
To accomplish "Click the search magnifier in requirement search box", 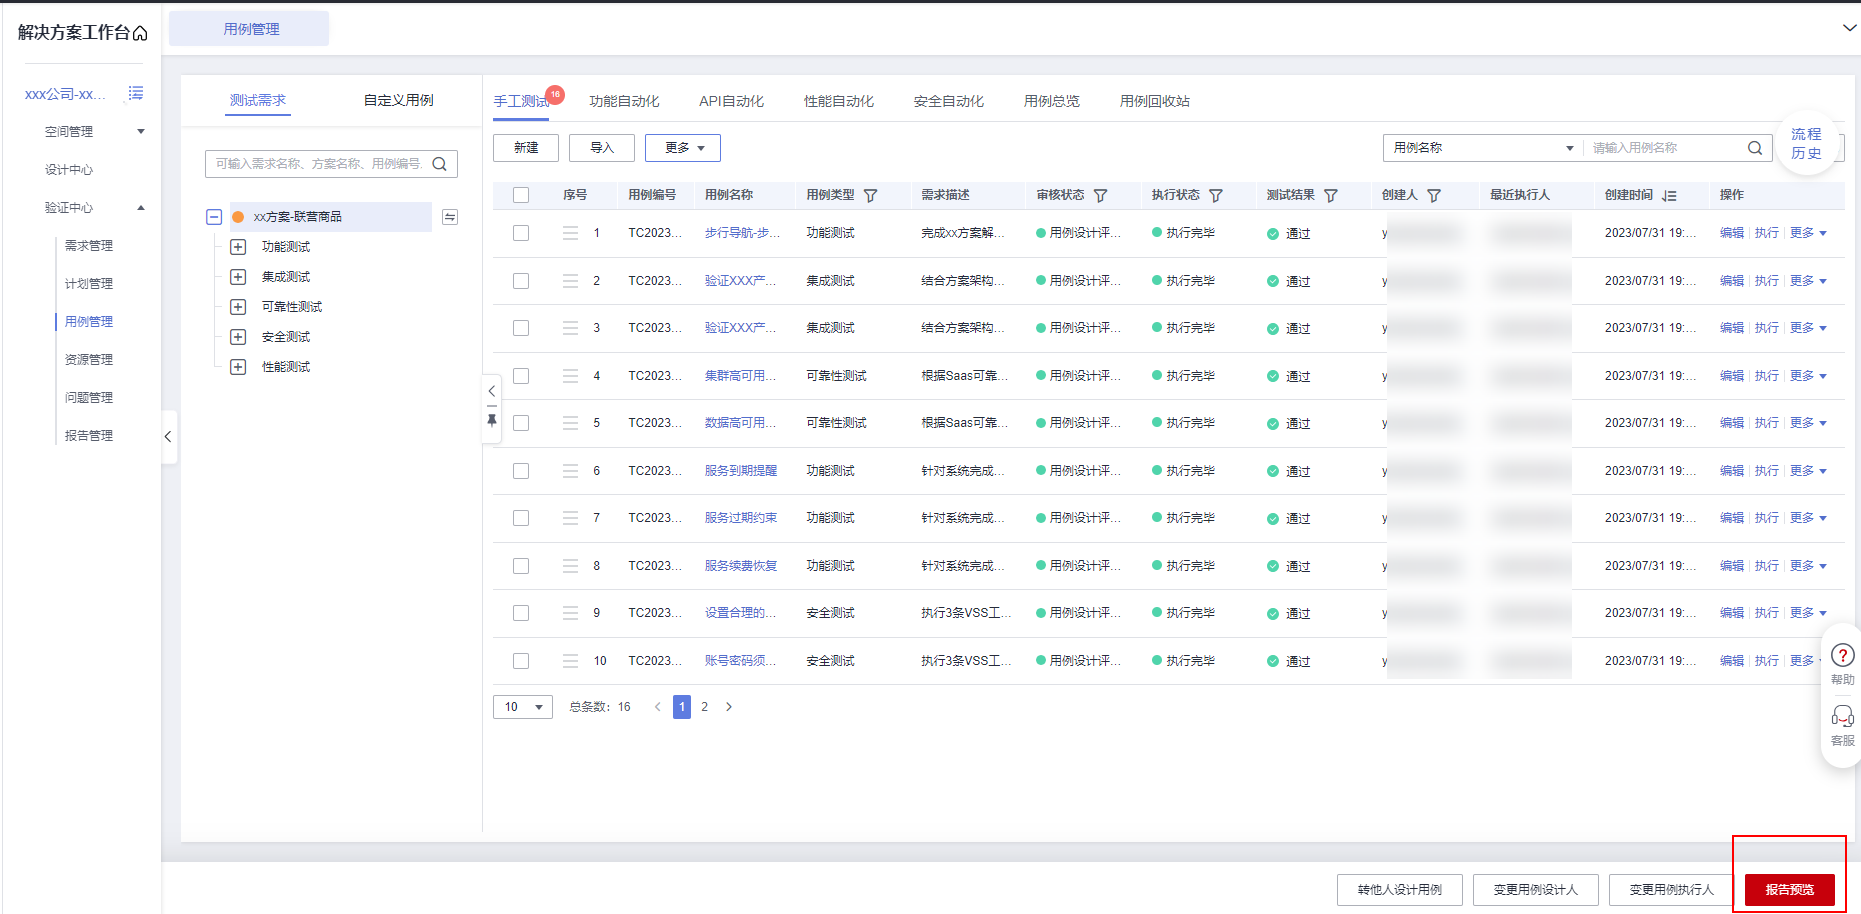I will coord(439,164).
